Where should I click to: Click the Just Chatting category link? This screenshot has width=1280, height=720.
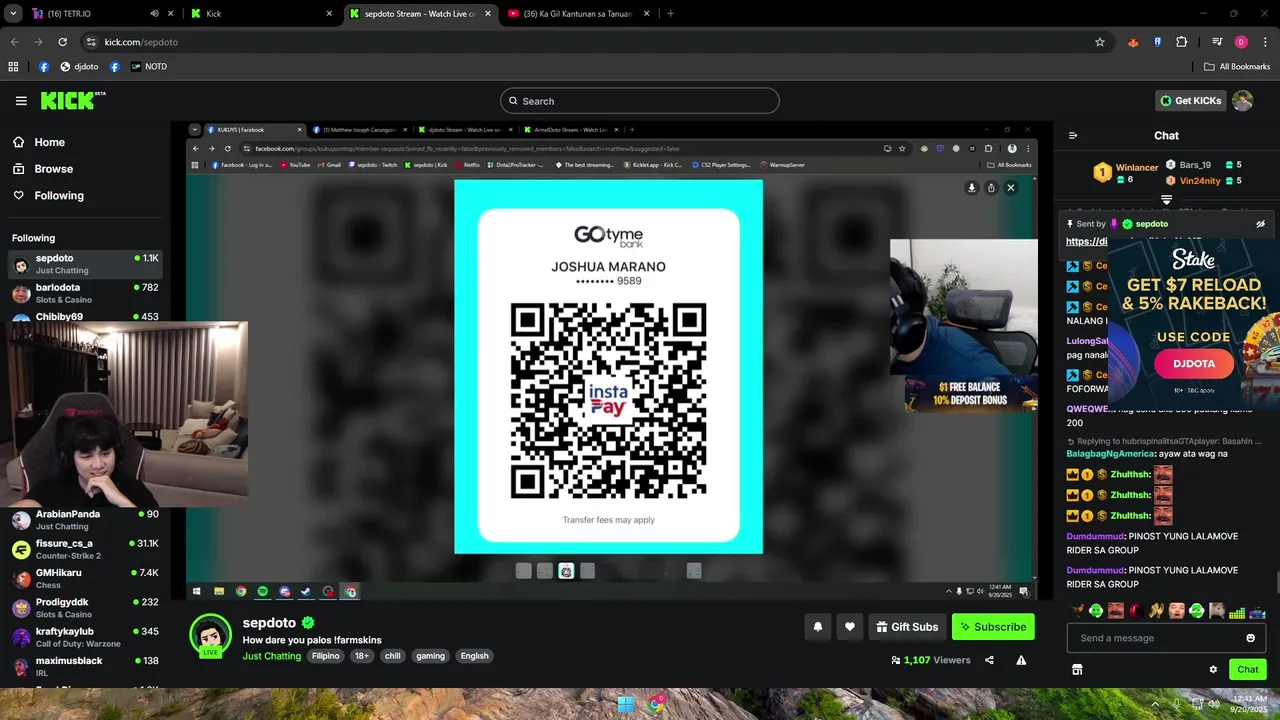272,656
